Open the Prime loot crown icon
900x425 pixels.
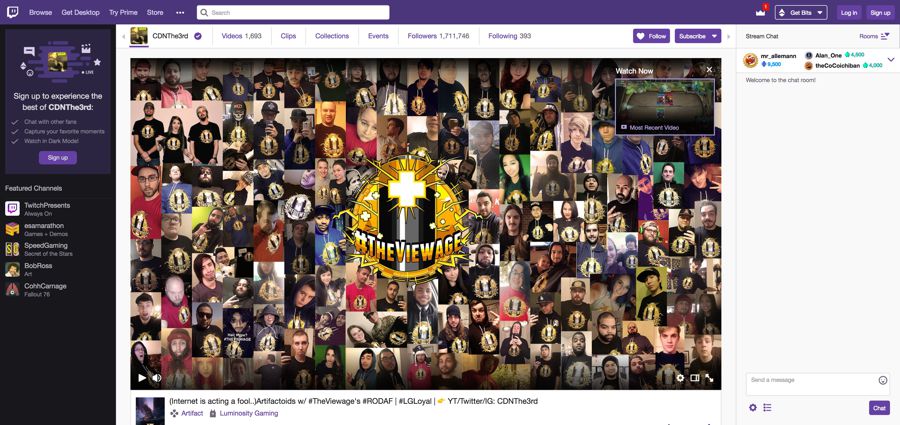pos(761,11)
